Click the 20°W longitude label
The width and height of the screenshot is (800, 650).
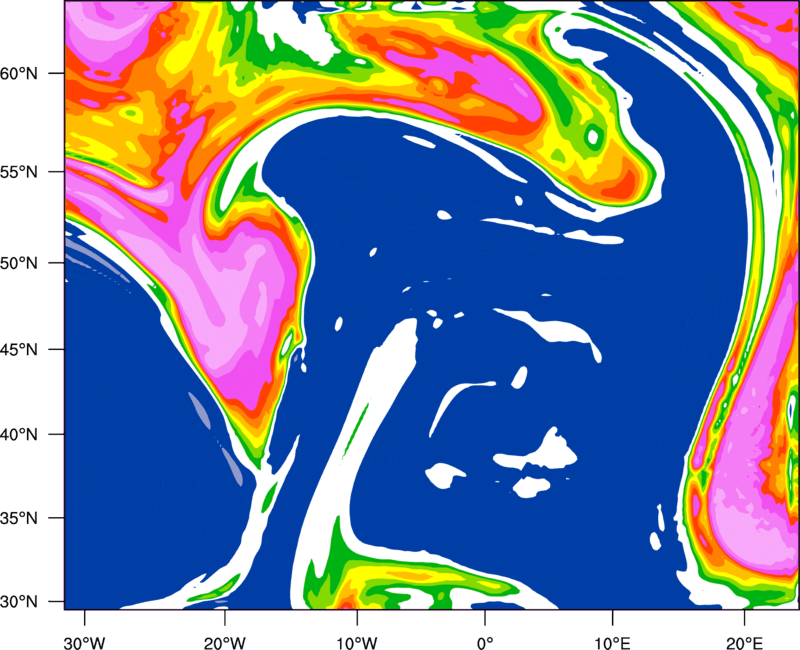[224, 643]
